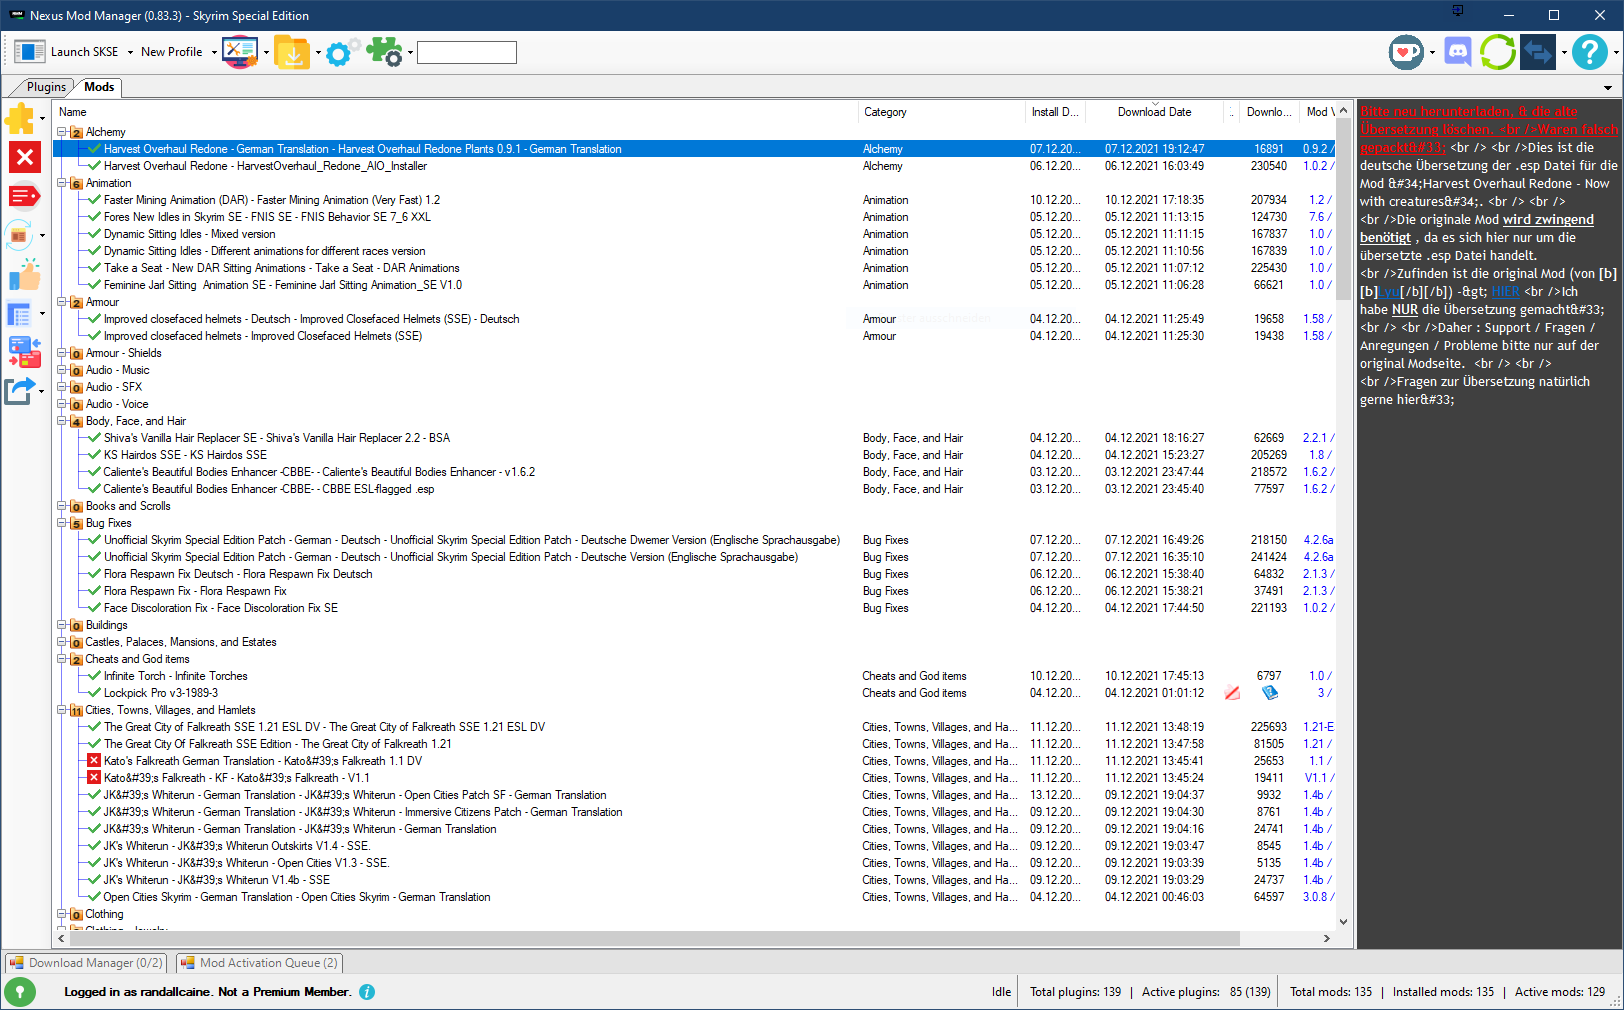Open the Mod Activation Queue tab
The height and width of the screenshot is (1010, 1624).
(x=260, y=963)
